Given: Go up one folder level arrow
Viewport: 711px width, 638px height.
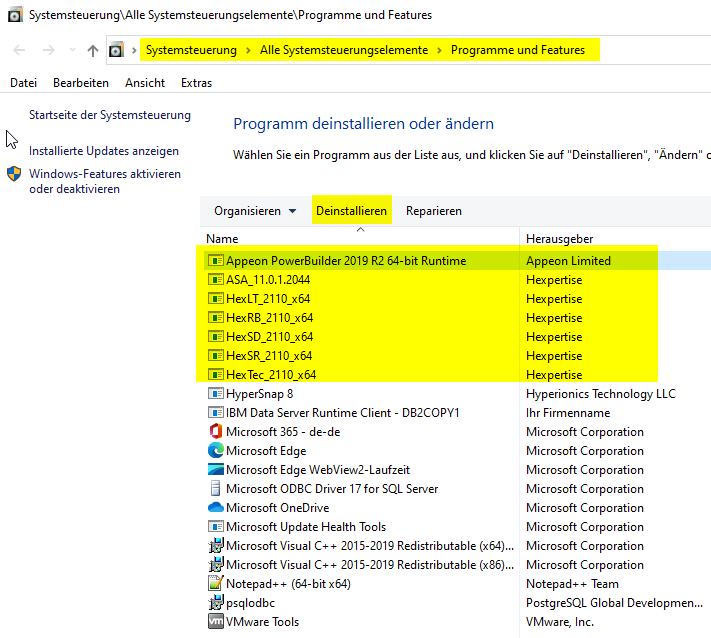Looking at the screenshot, I should 93,50.
